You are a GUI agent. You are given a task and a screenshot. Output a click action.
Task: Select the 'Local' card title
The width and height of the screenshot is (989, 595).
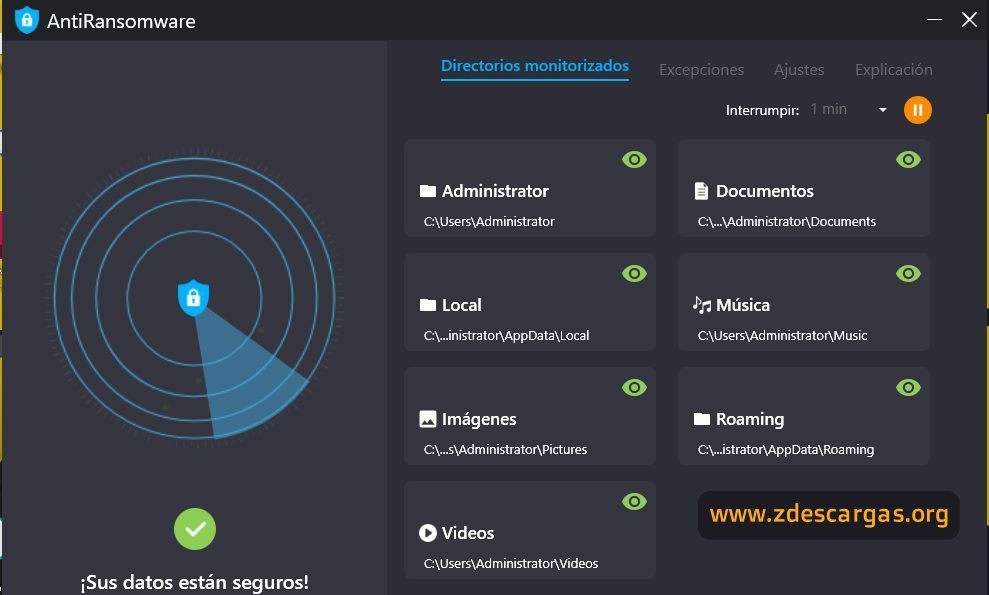pos(462,305)
